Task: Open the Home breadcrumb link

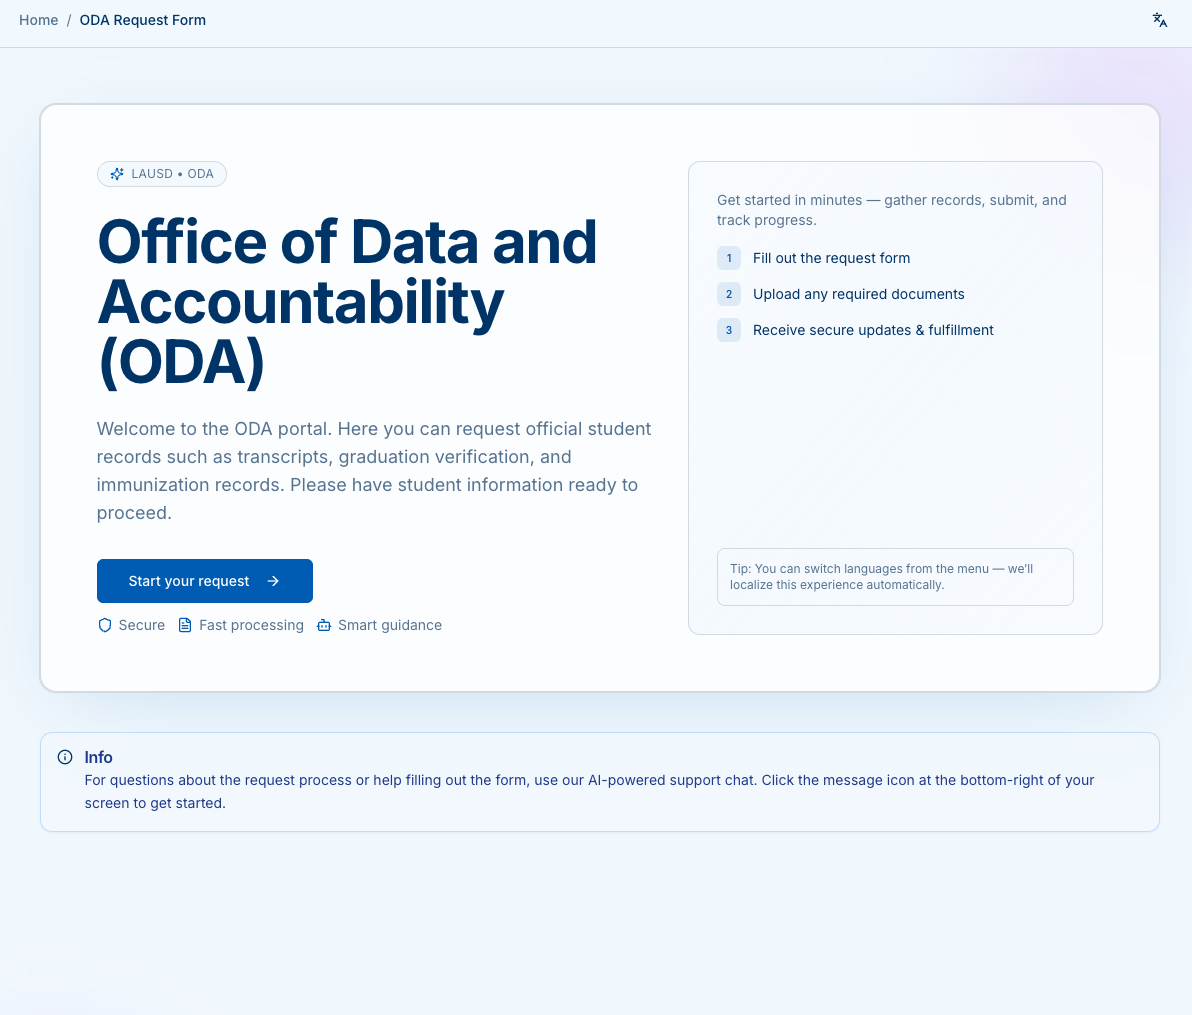Action: coord(38,20)
